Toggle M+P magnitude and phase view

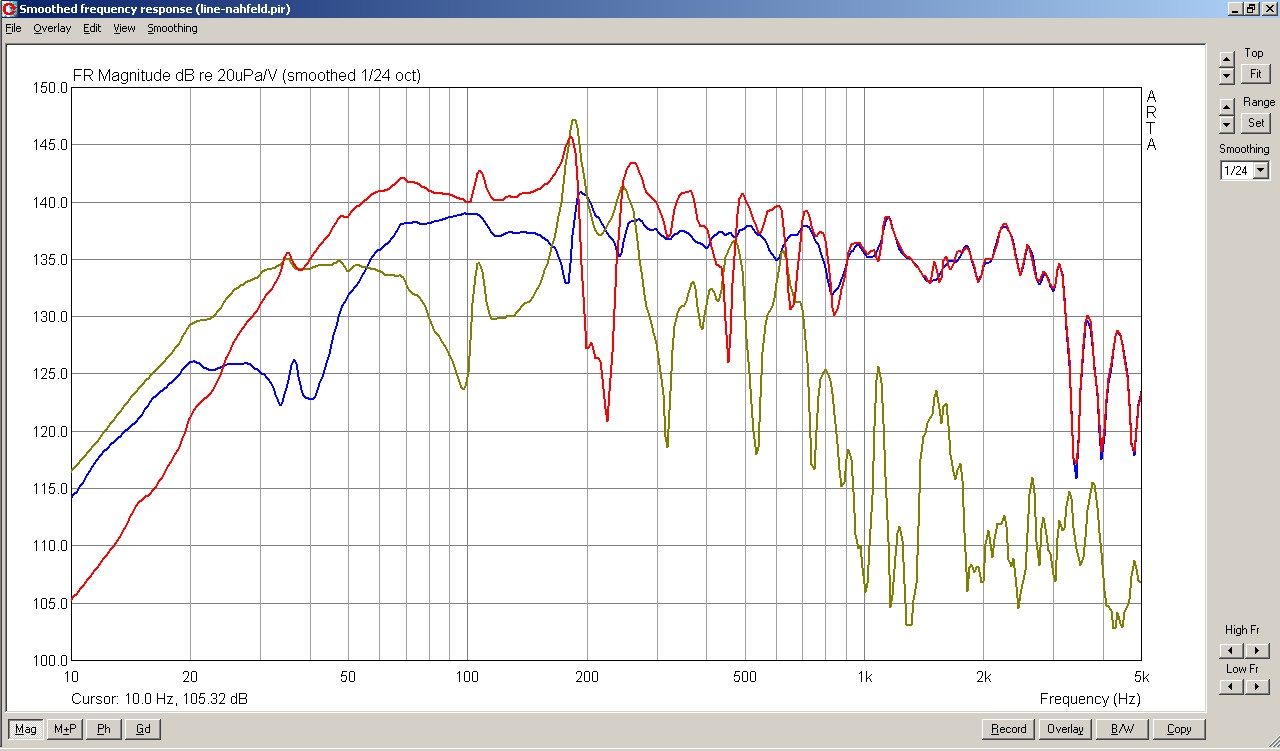tap(64, 729)
